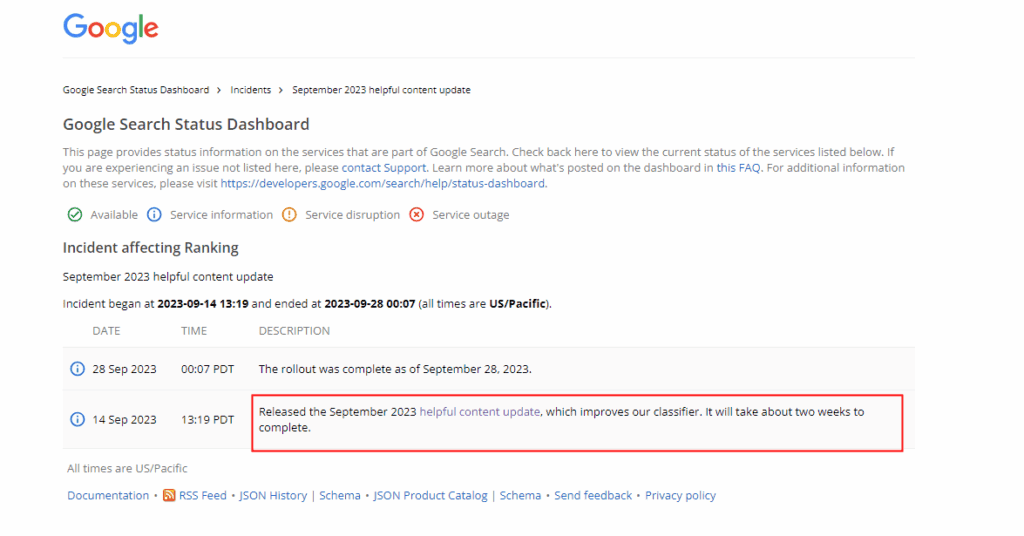This screenshot has width=1024, height=536.
Task: Click the red Service outage icon
Action: [417, 215]
